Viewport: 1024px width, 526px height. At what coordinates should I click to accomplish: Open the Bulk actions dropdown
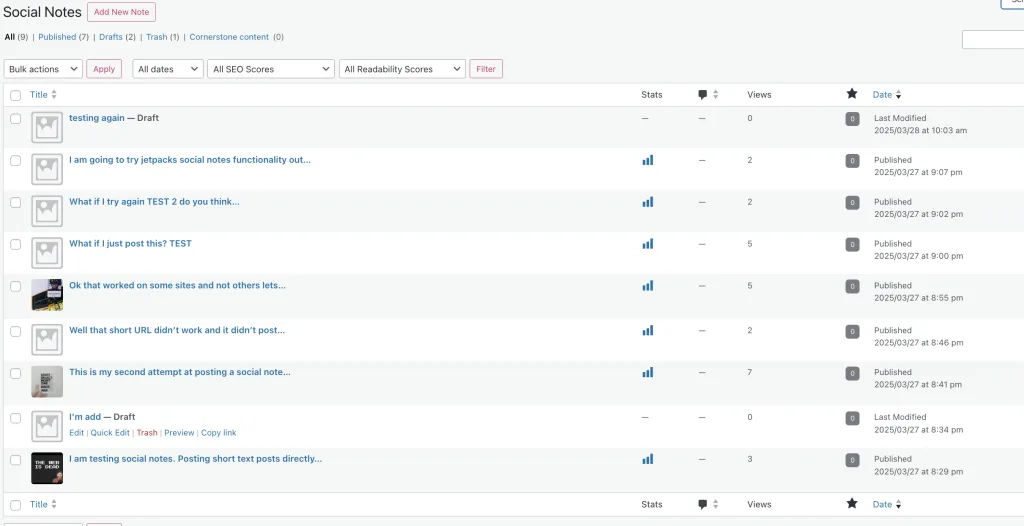[43, 69]
